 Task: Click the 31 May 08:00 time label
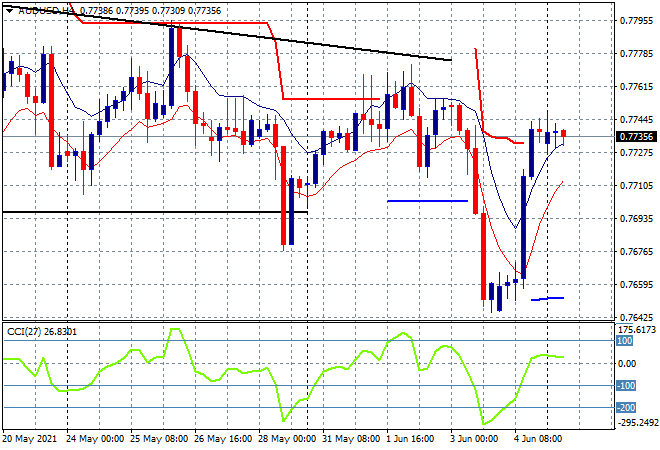(x=351, y=439)
